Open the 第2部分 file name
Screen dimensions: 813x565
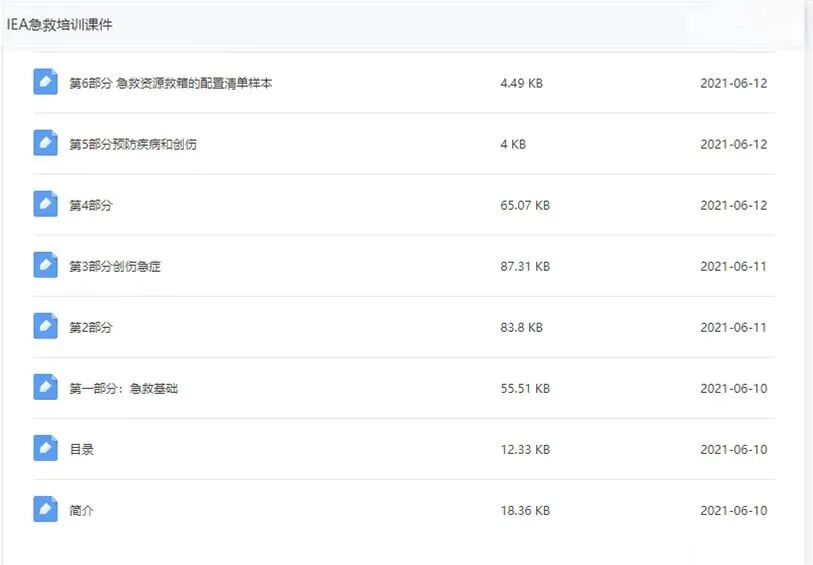(91, 328)
